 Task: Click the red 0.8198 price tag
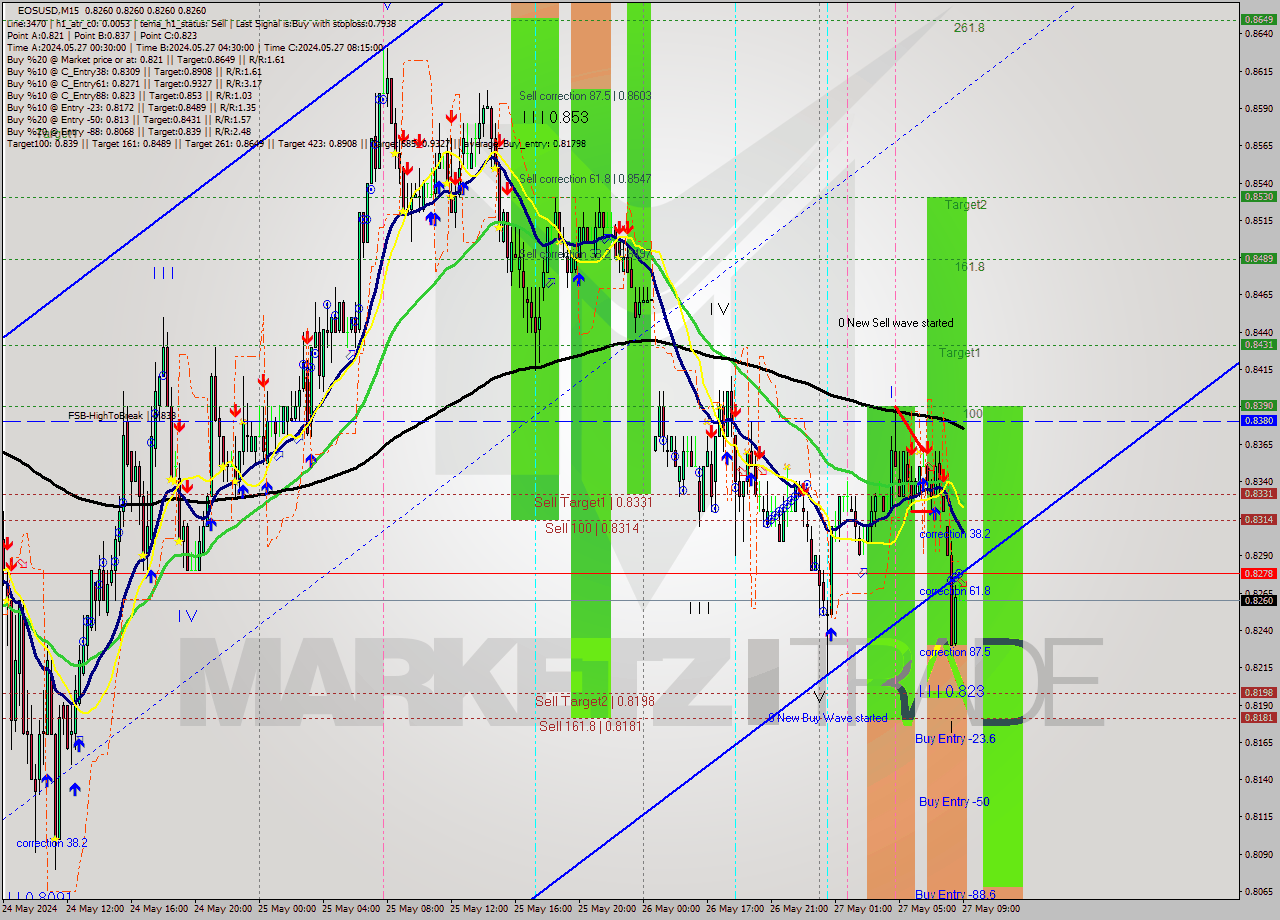pos(1257,692)
